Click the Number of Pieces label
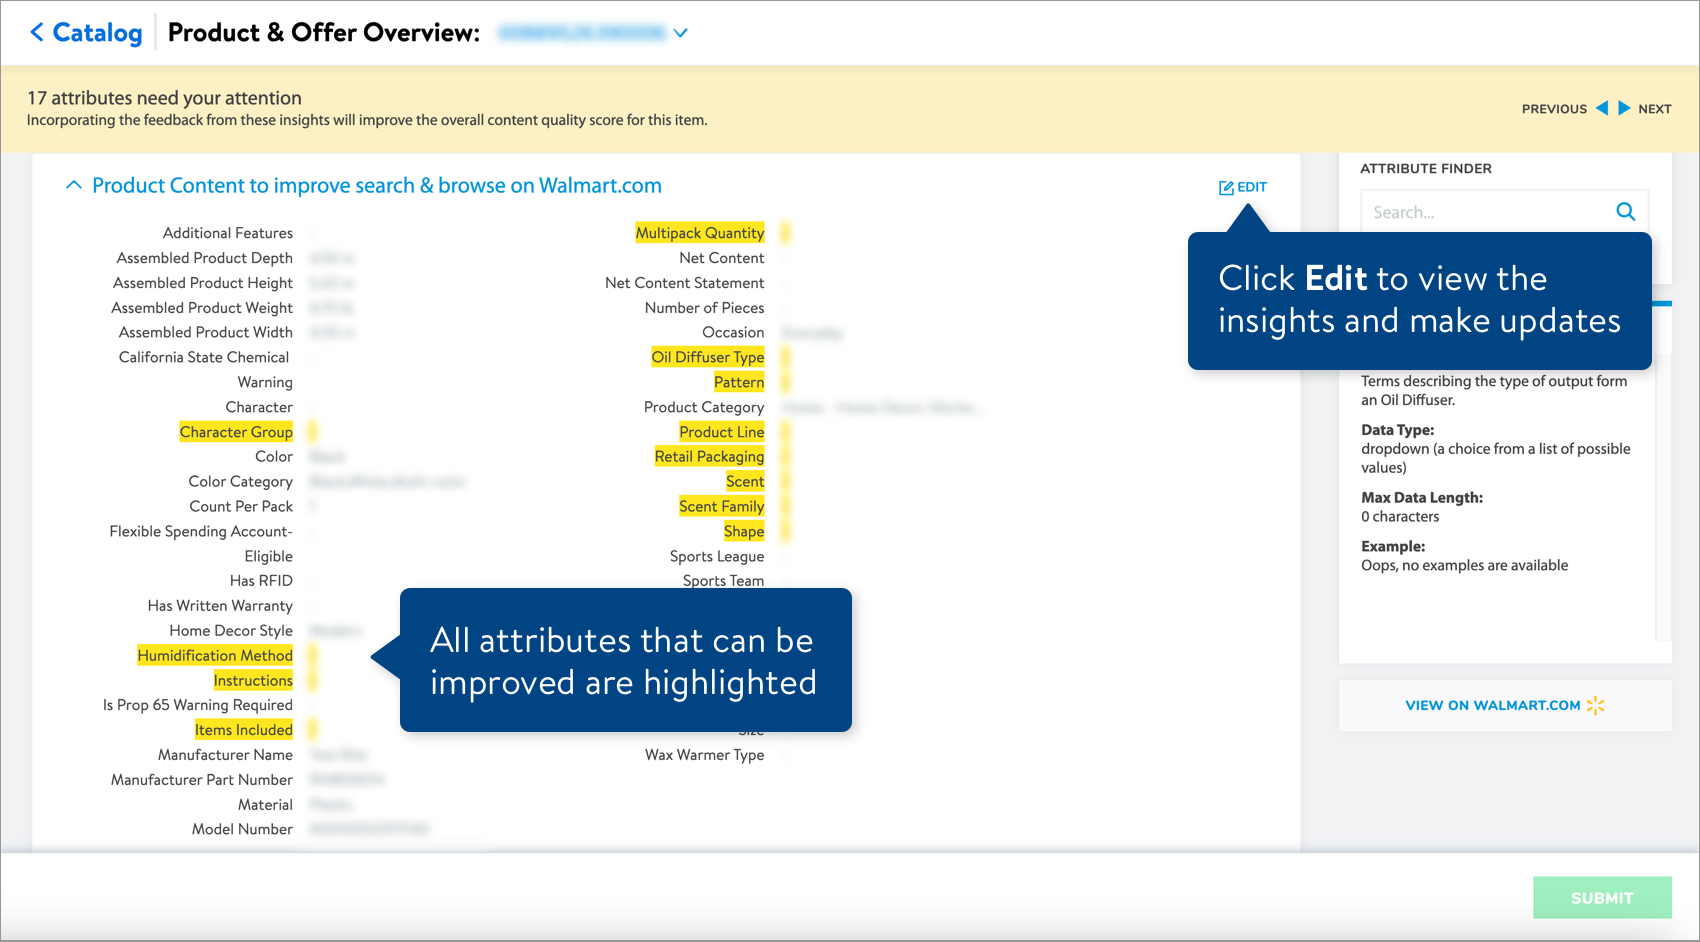 (x=704, y=308)
